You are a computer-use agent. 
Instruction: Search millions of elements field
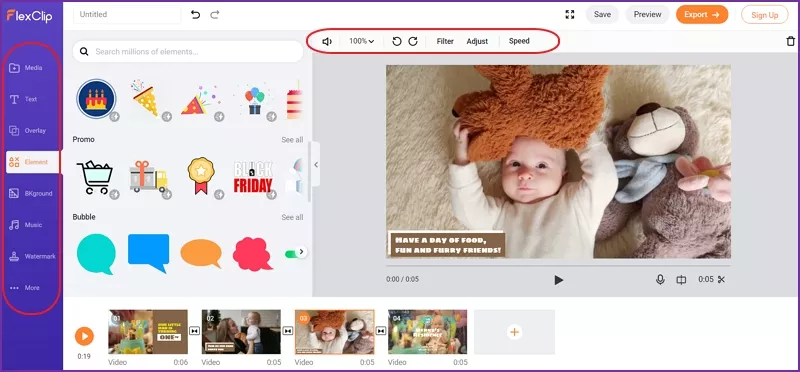coord(188,52)
